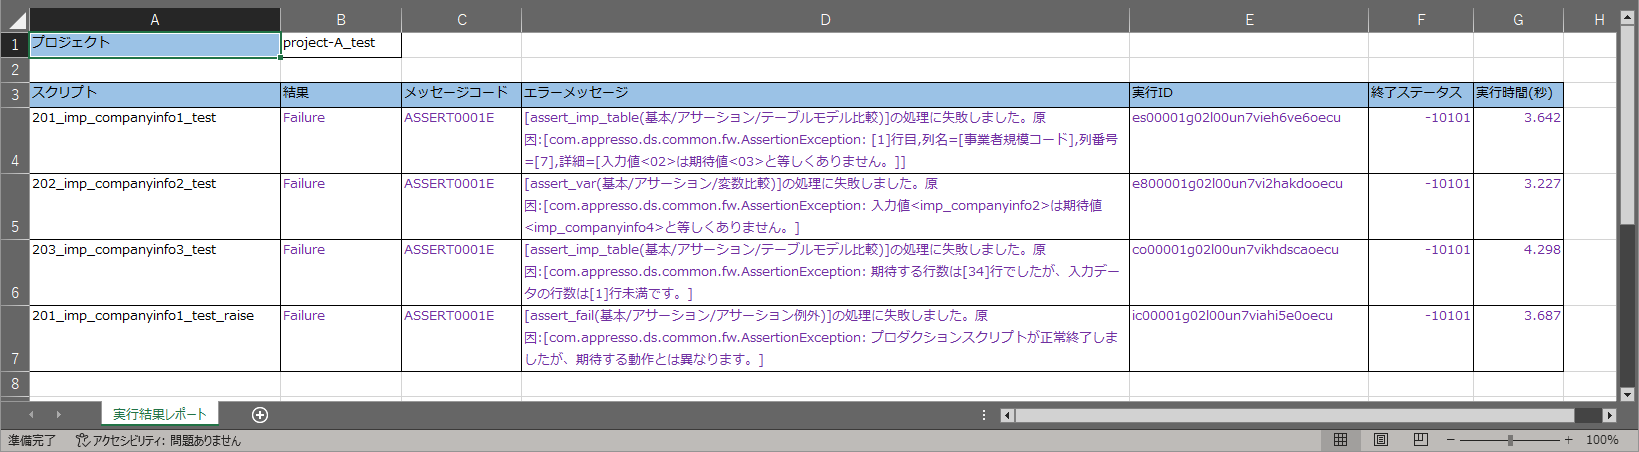Select cell 201_imp_companyinfo1_test
Viewport: 1639px width, 452px height.
pyautogui.click(x=155, y=140)
